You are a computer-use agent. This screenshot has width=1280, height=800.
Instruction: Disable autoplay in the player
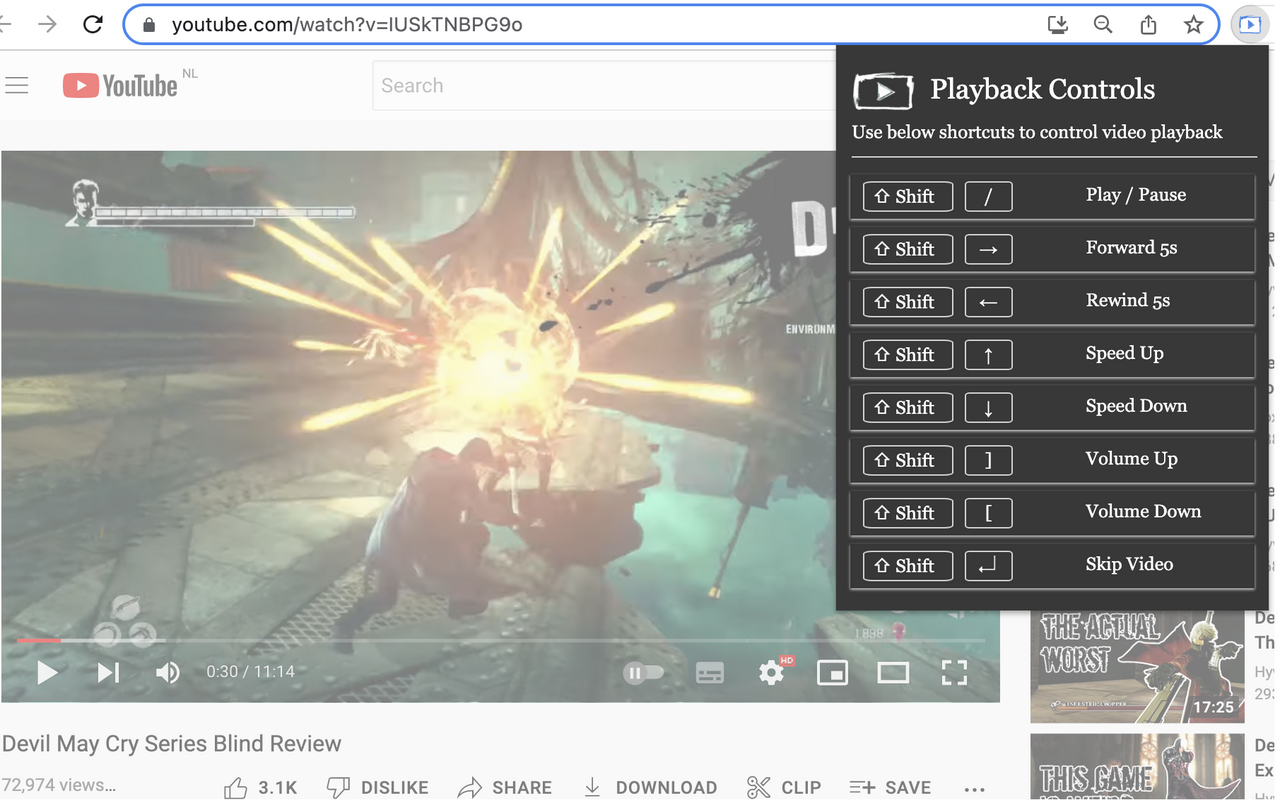[643, 672]
